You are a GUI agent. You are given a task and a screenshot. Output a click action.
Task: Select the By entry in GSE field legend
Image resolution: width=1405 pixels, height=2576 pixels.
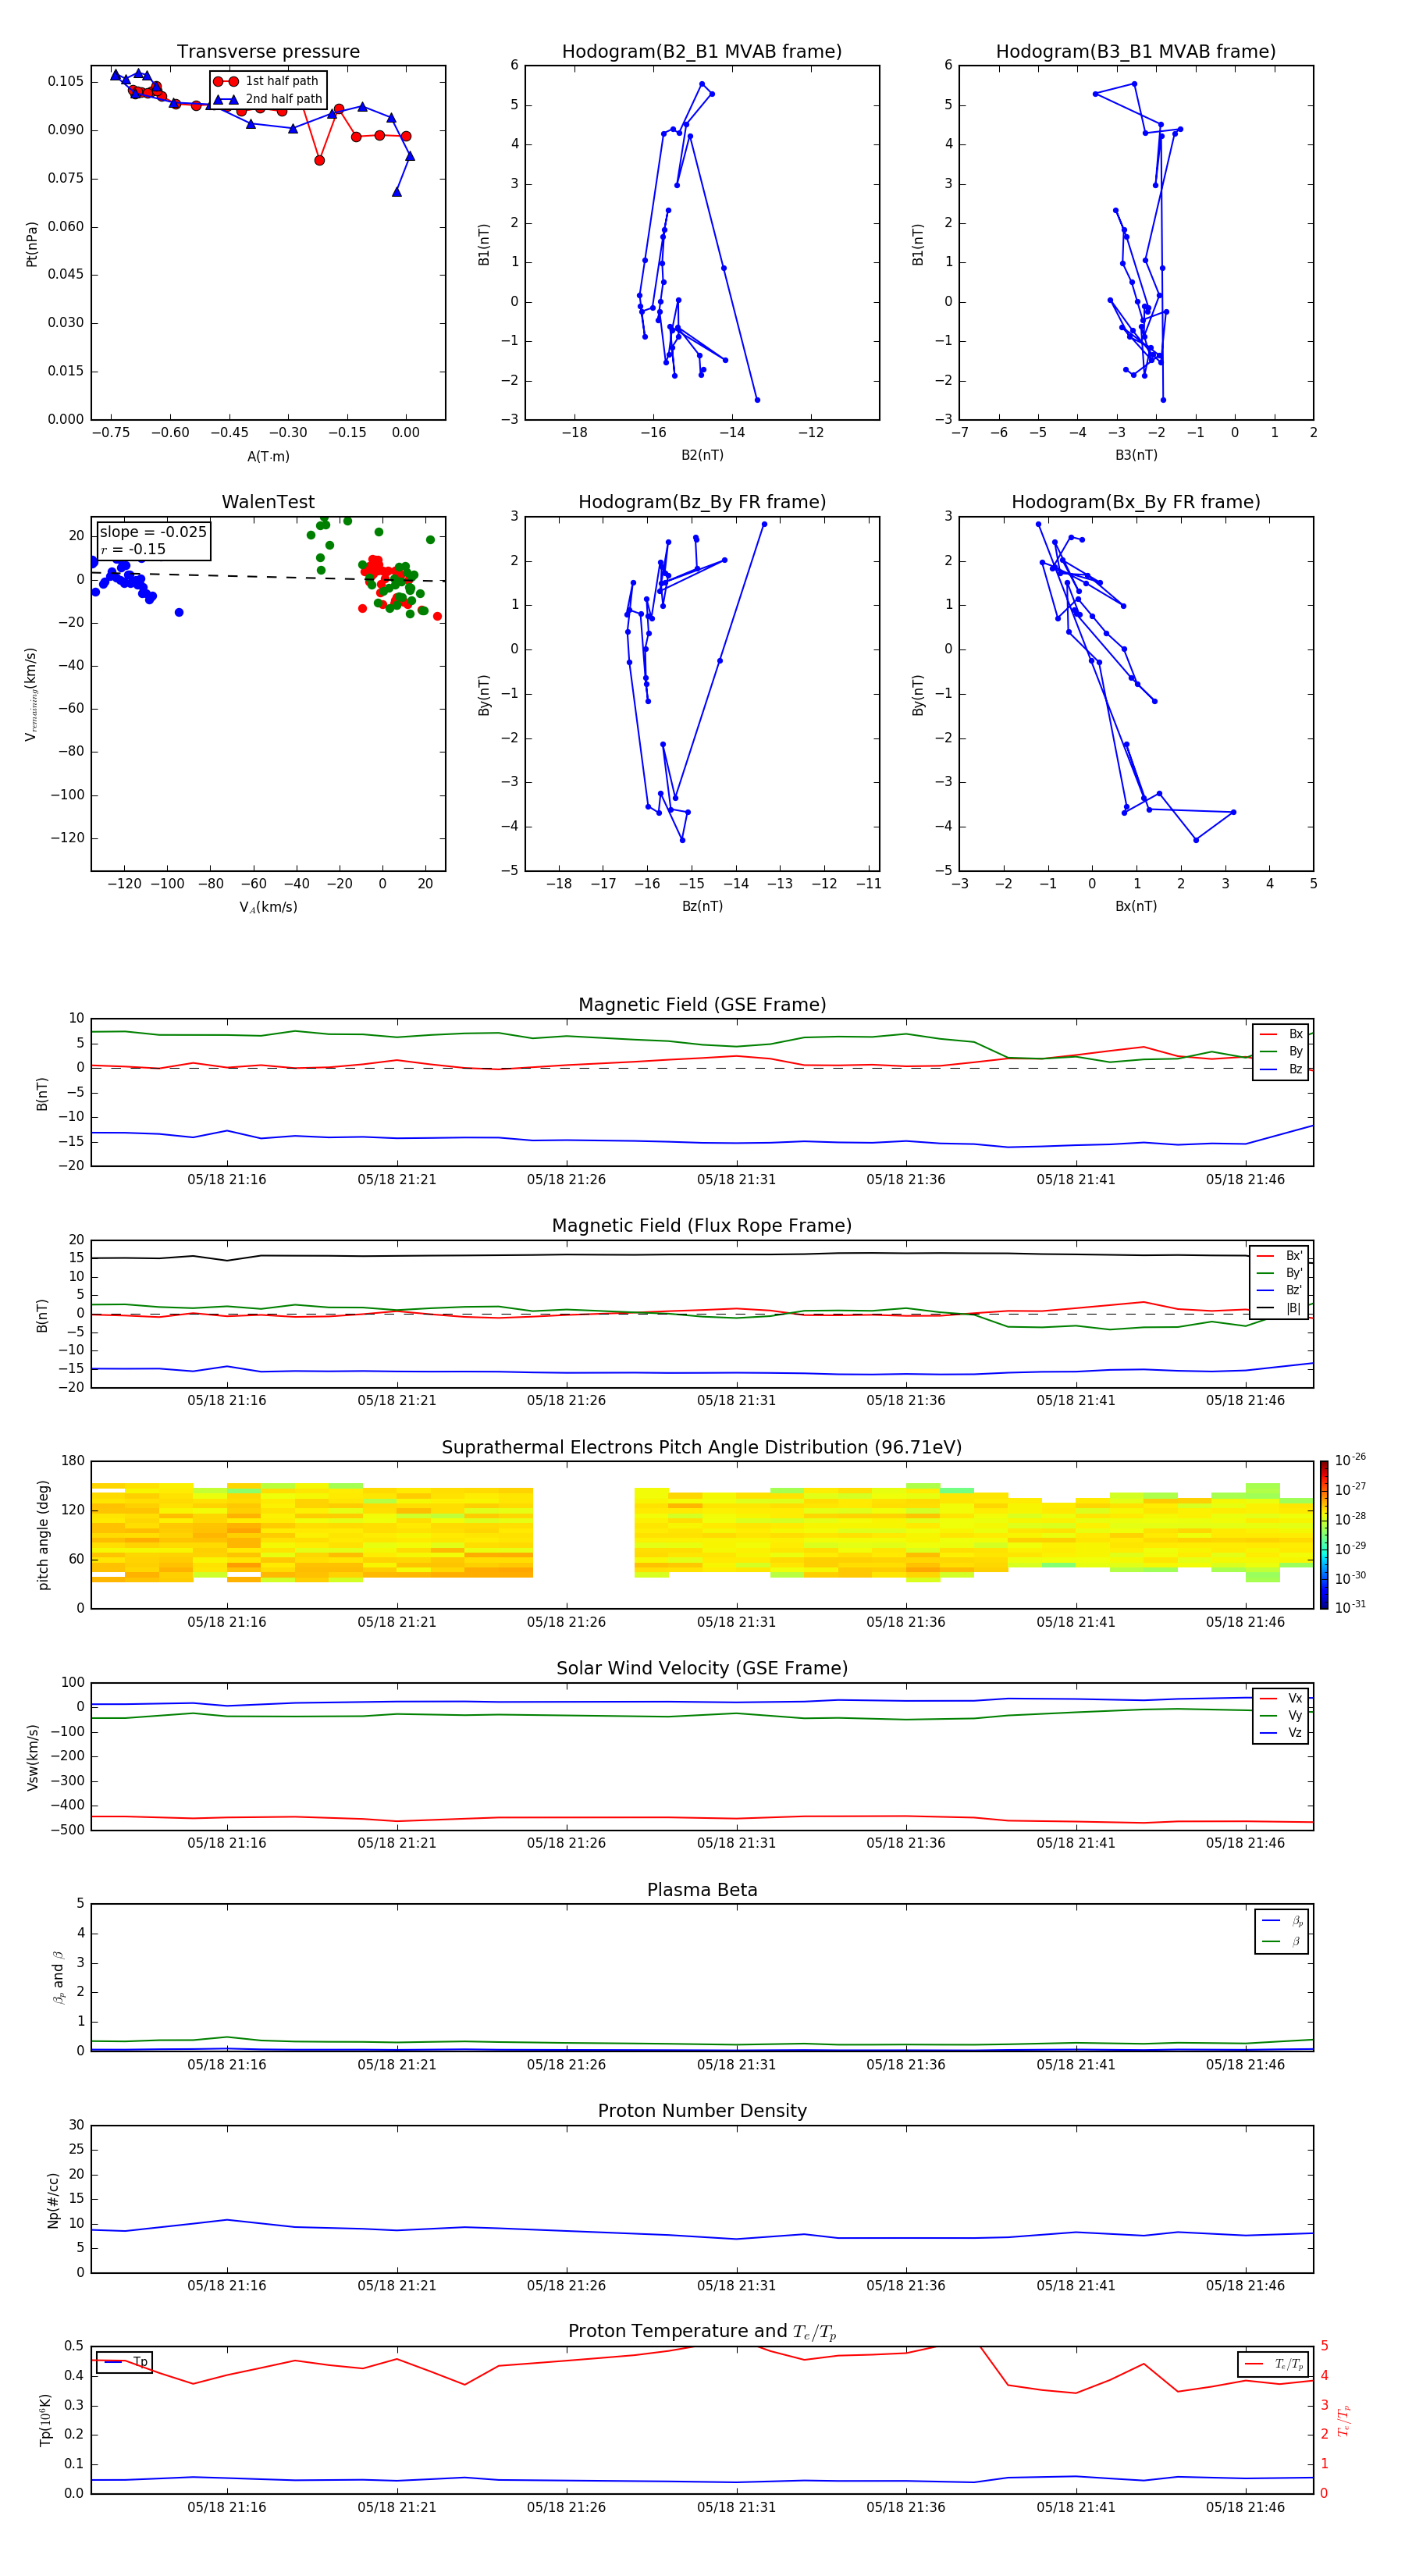[x=1281, y=1051]
